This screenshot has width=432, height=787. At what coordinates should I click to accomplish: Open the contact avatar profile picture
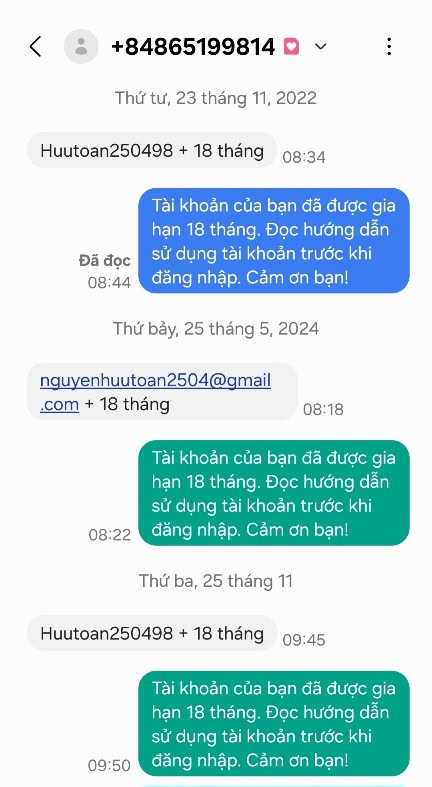(x=81, y=47)
